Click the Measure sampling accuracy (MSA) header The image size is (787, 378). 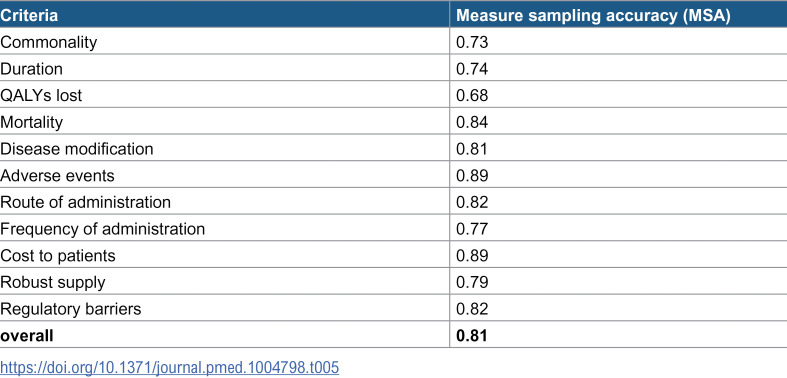click(x=593, y=16)
